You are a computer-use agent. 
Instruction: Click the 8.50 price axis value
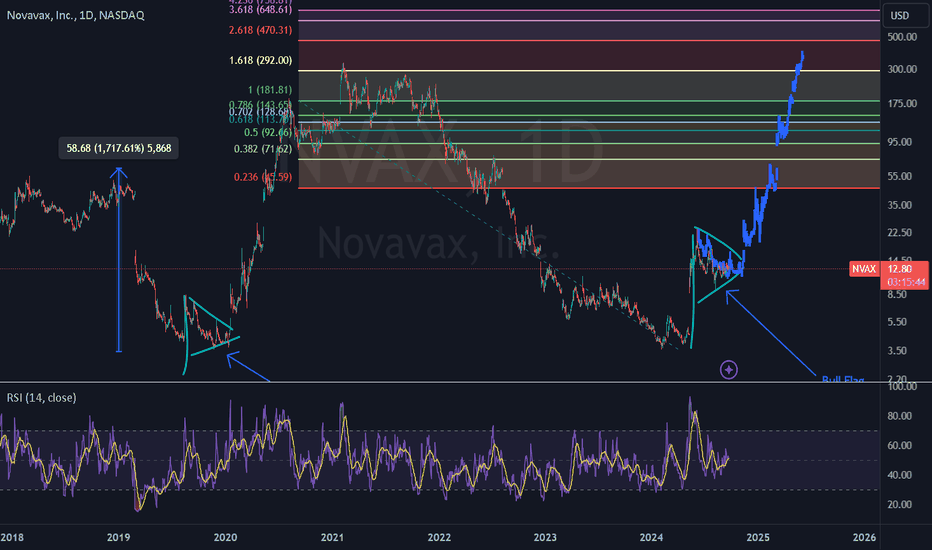pos(897,294)
